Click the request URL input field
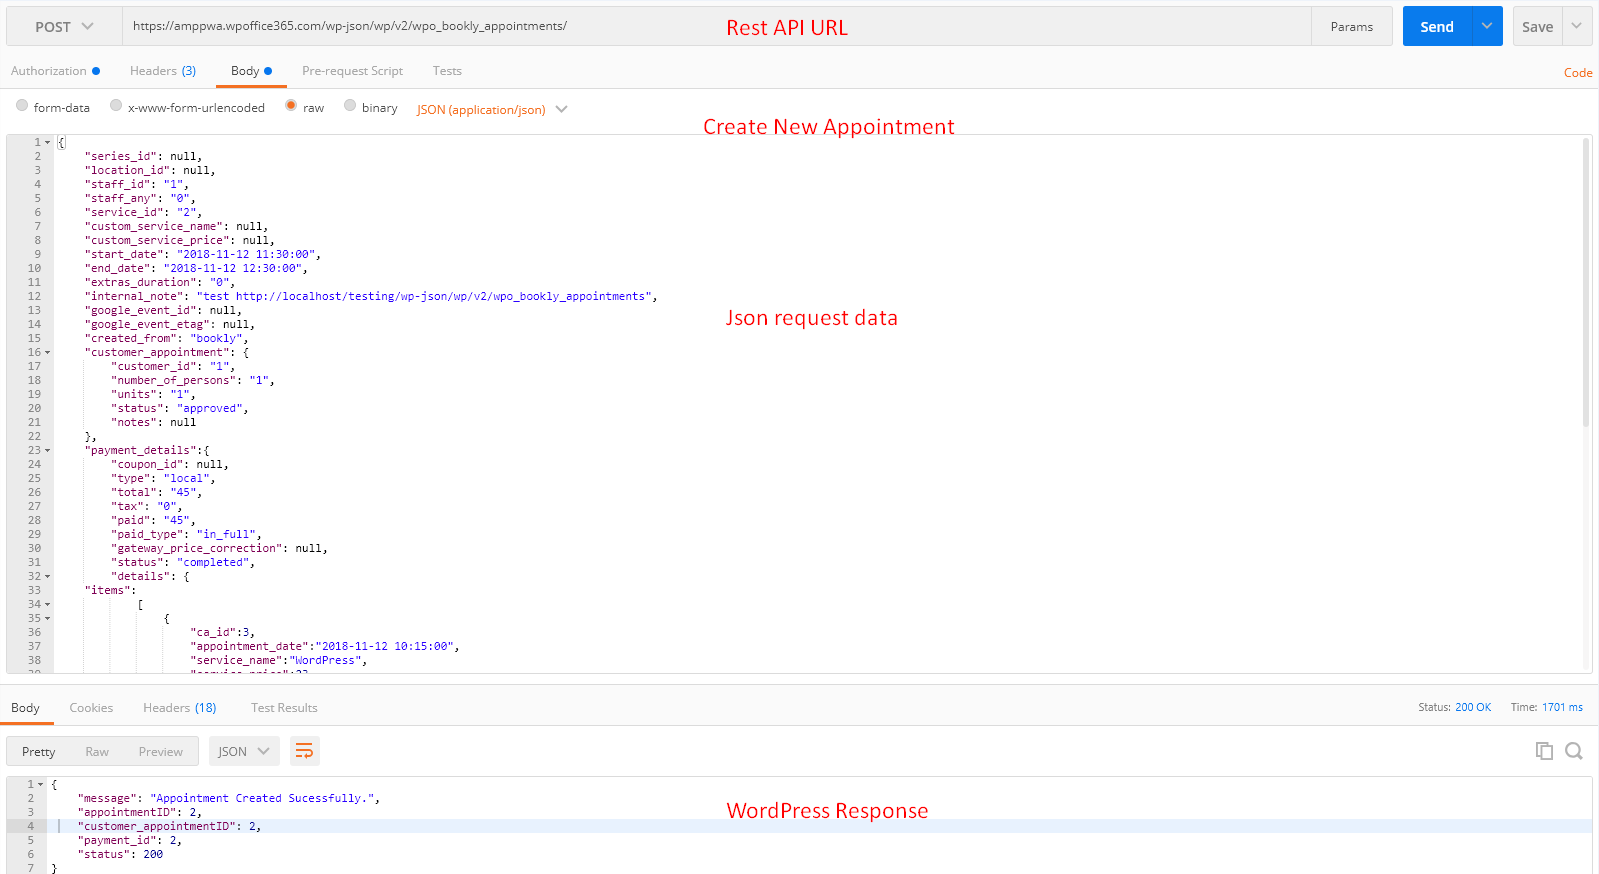The height and width of the screenshot is (874, 1599). pos(716,27)
